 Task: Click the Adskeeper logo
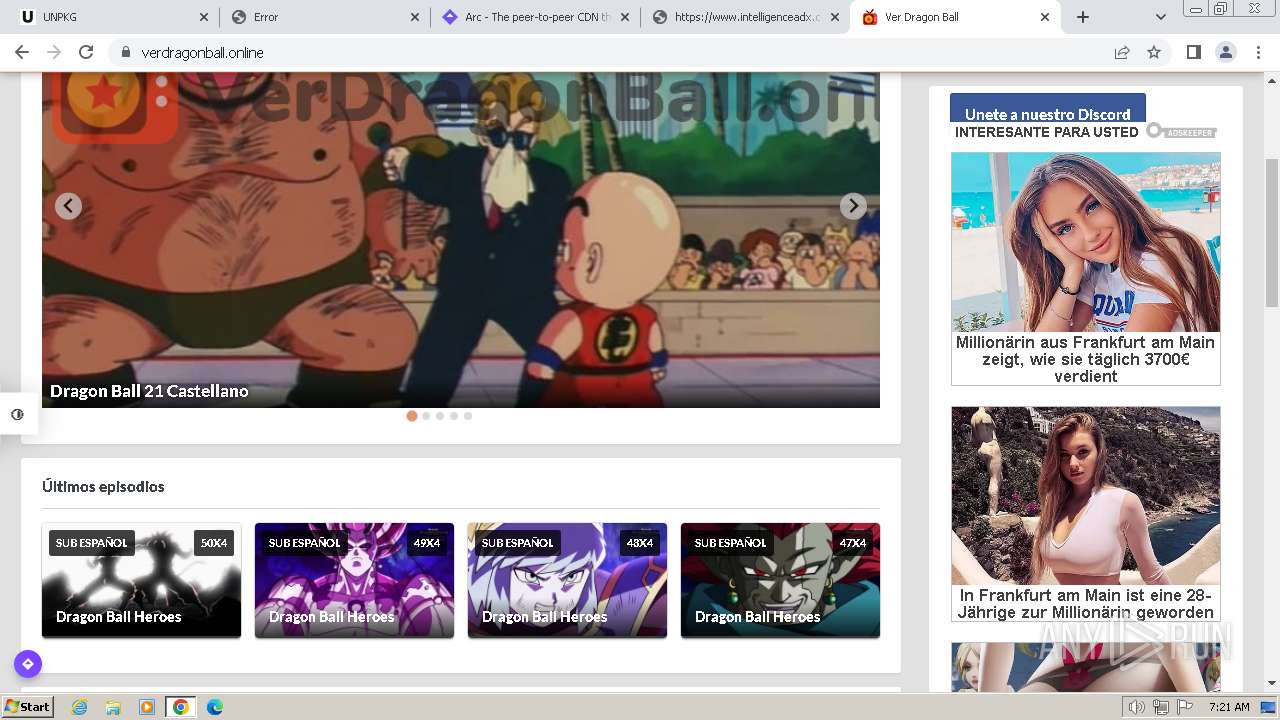(x=1181, y=131)
